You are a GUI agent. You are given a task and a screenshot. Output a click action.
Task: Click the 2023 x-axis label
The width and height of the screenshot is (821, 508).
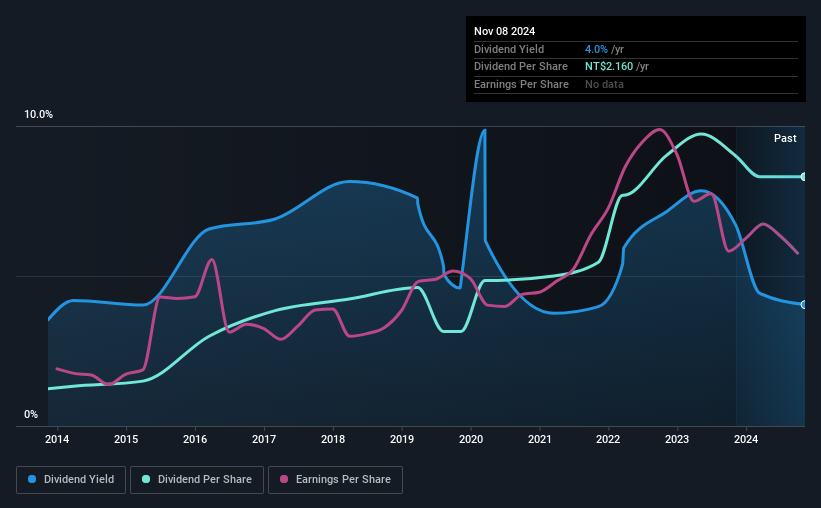coord(677,439)
